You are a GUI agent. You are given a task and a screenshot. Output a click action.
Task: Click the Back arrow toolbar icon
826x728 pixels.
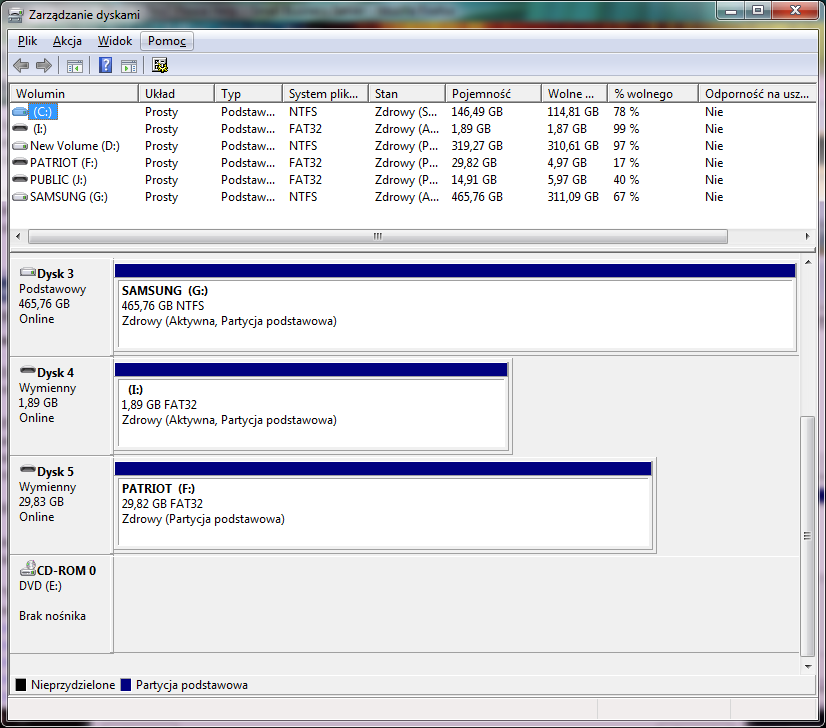(21, 66)
